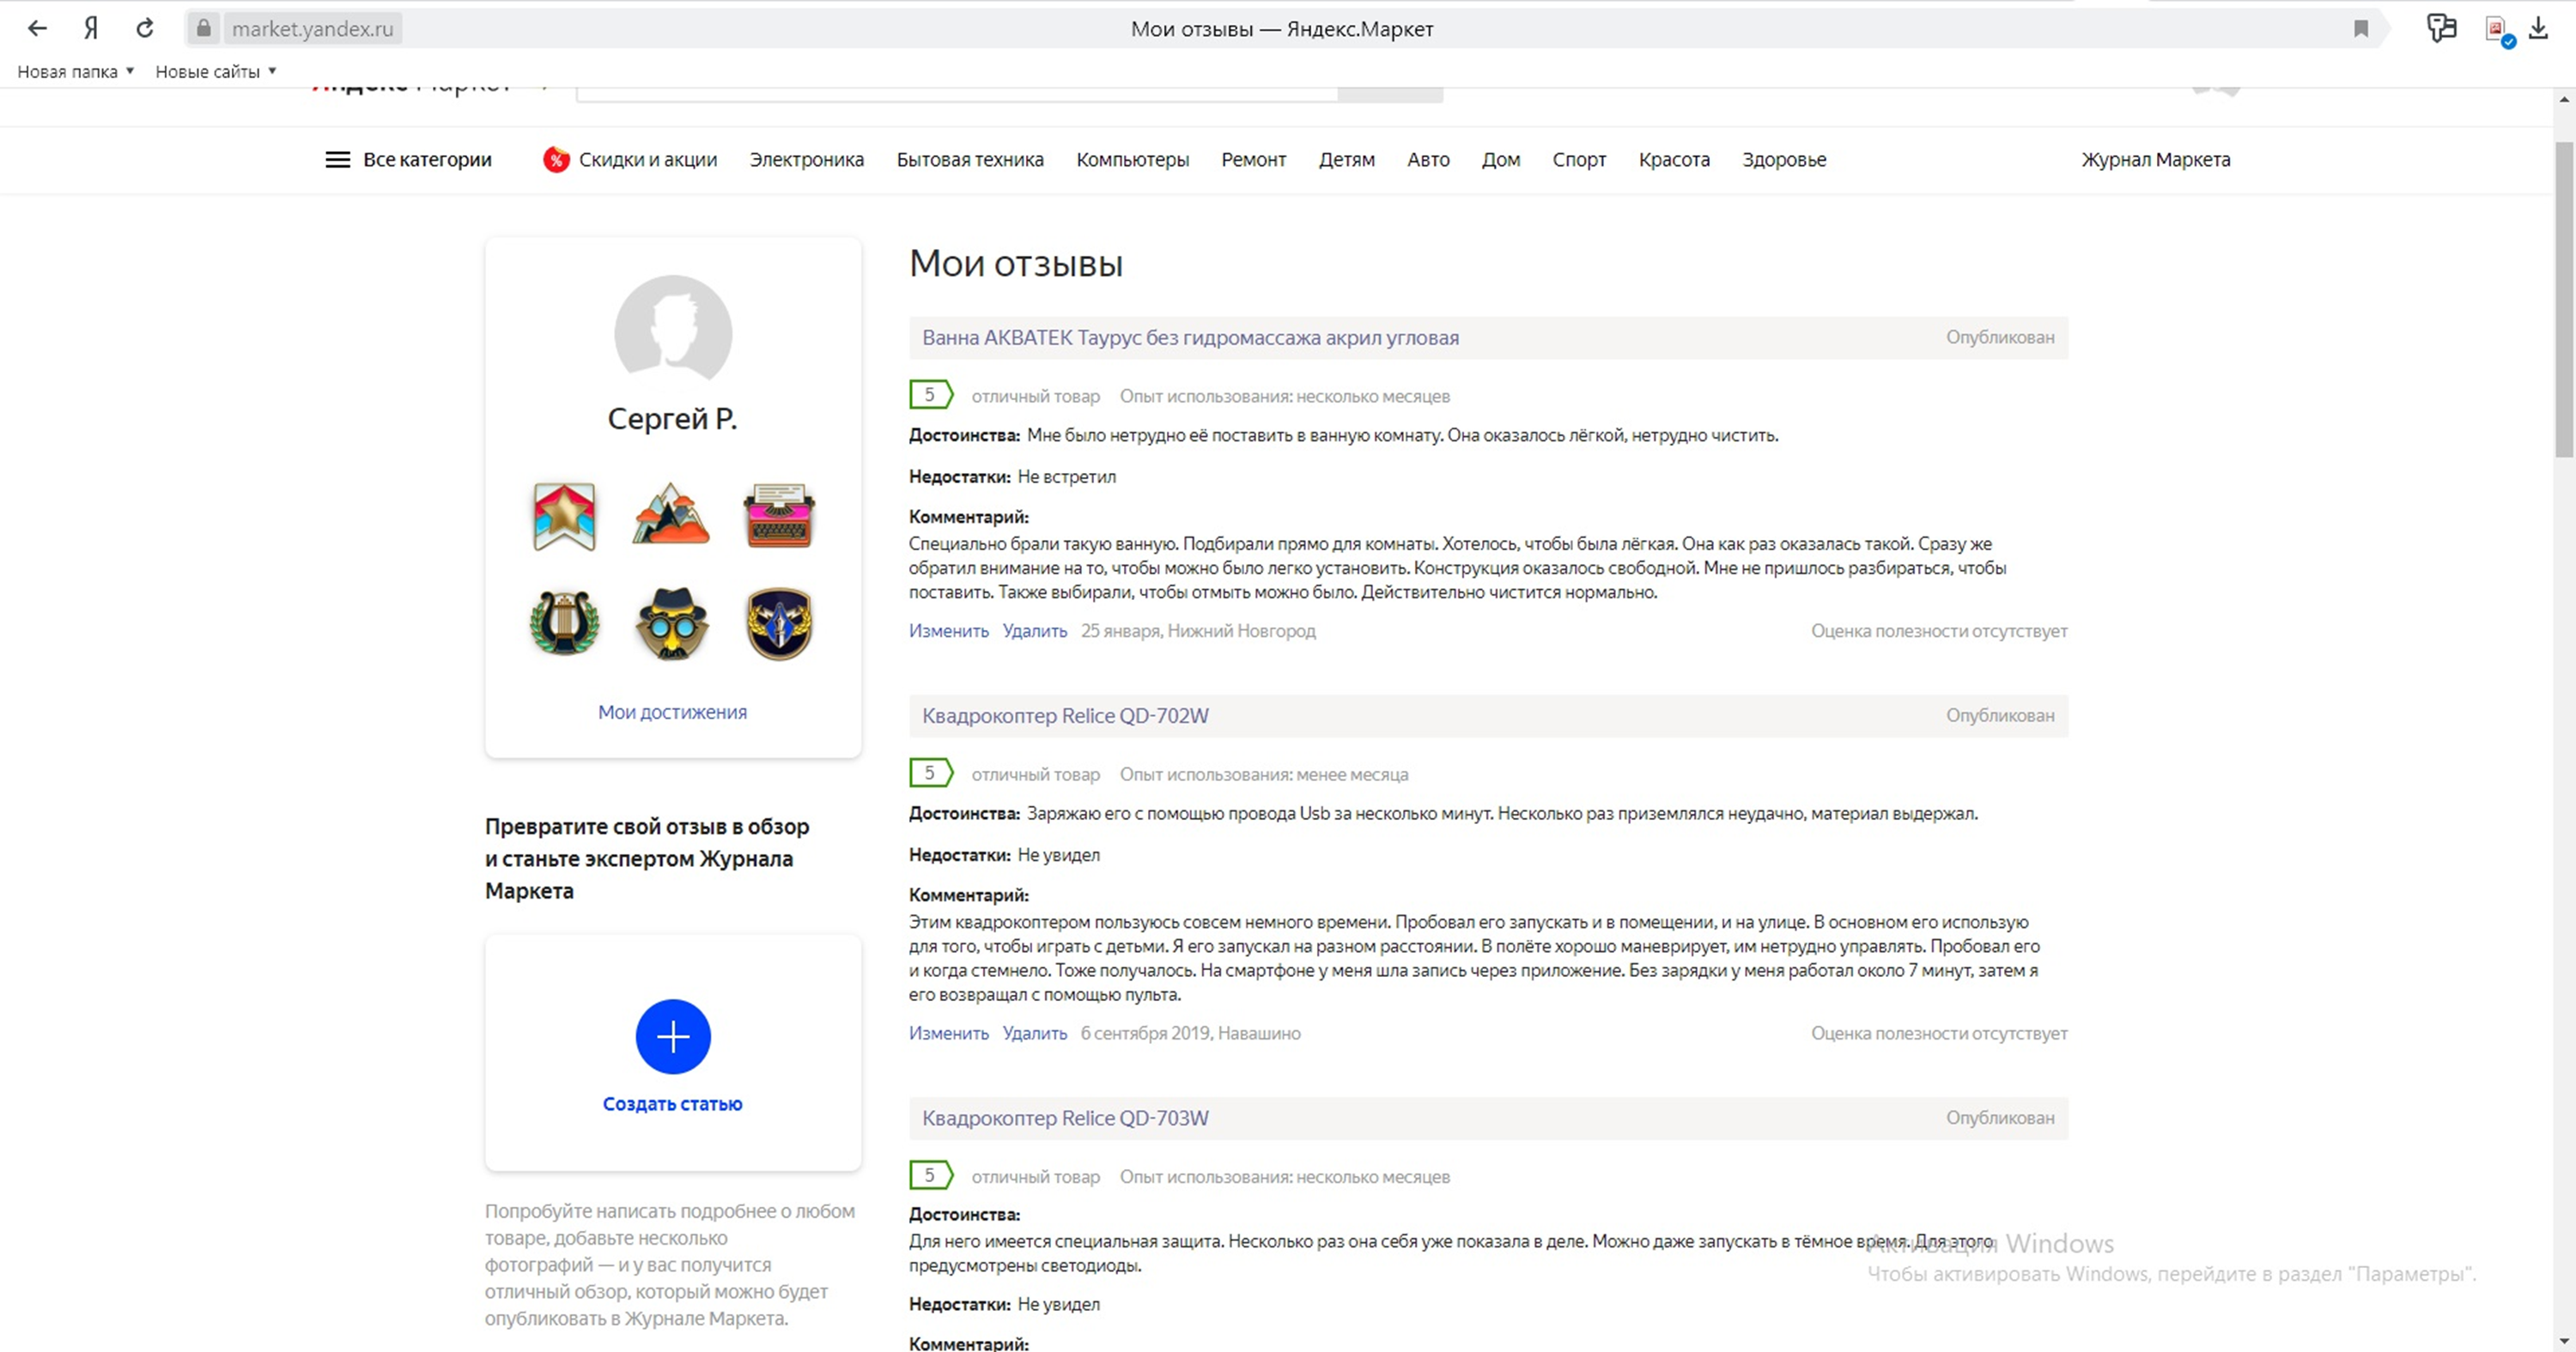Viewport: 2576px width, 1352px height.
Task: Open the Электроника category
Action: [807, 160]
